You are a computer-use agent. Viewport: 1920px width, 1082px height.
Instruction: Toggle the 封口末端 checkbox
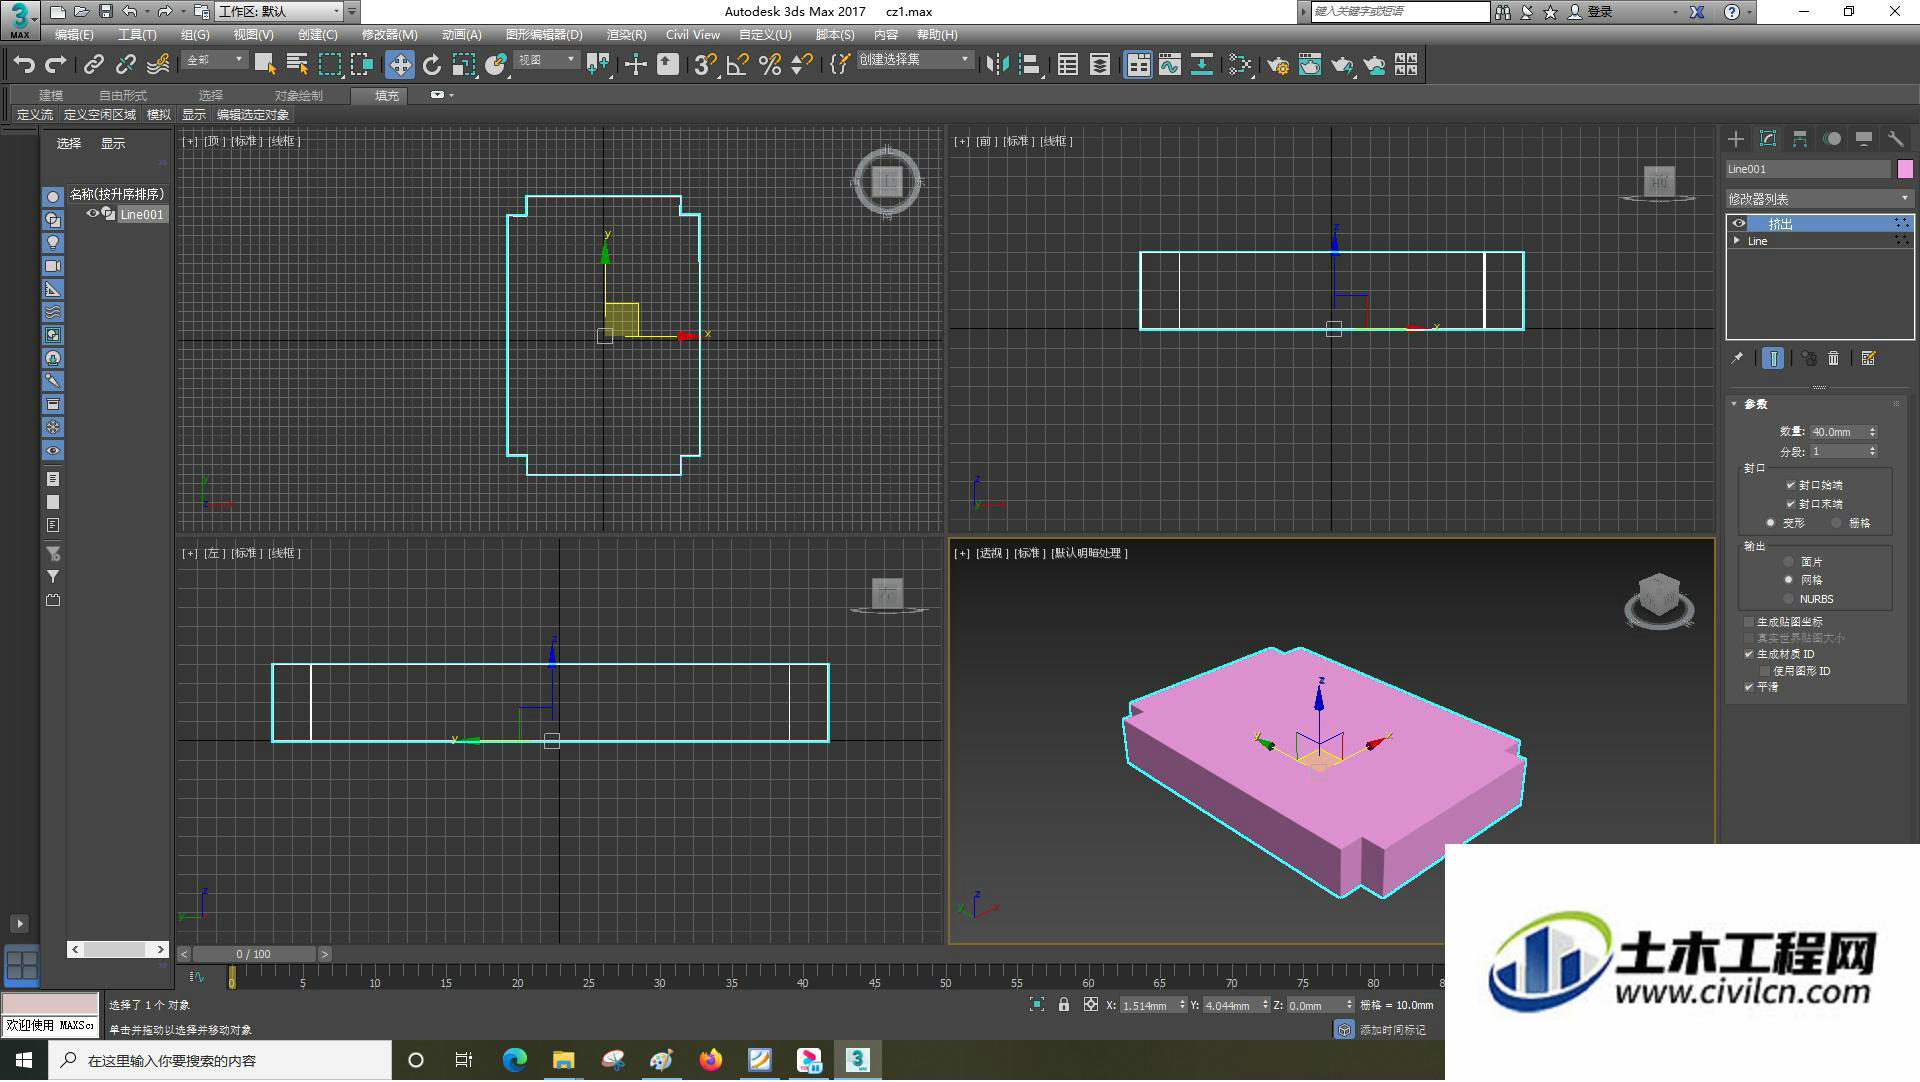[x=1790, y=504]
